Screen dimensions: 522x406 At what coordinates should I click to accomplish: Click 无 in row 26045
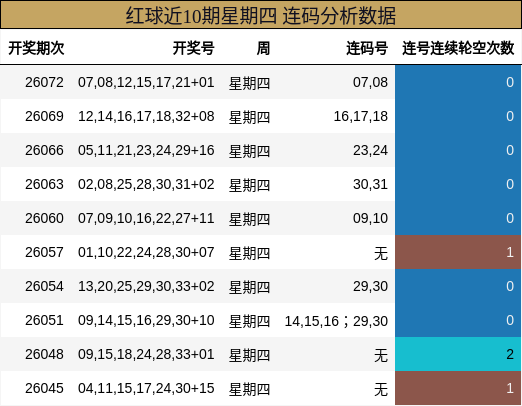[x=381, y=389]
